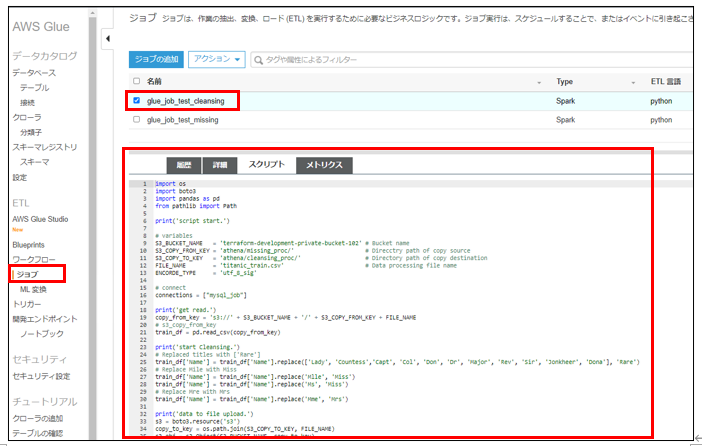Open Blueprints in the sidebar
The height and width of the screenshot is (446, 702).
click(x=29, y=245)
